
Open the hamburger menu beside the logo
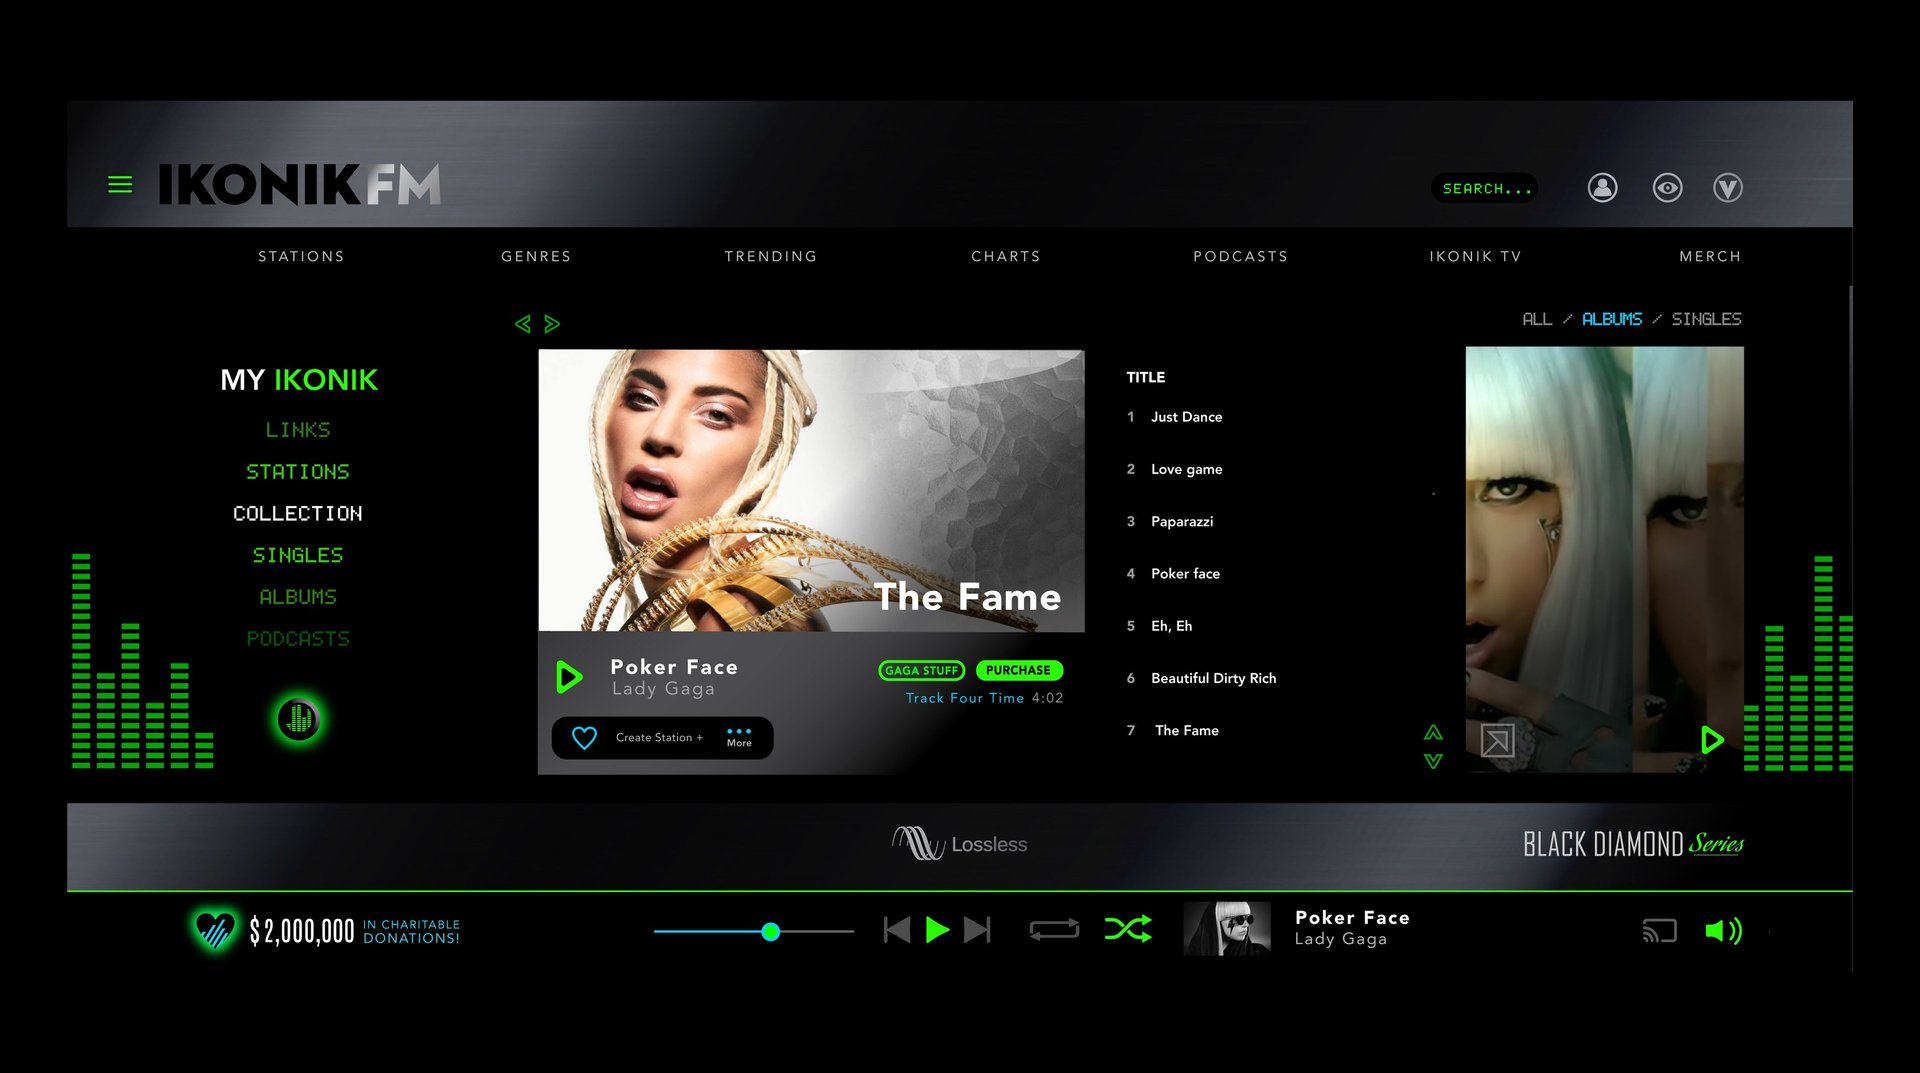[x=120, y=185]
